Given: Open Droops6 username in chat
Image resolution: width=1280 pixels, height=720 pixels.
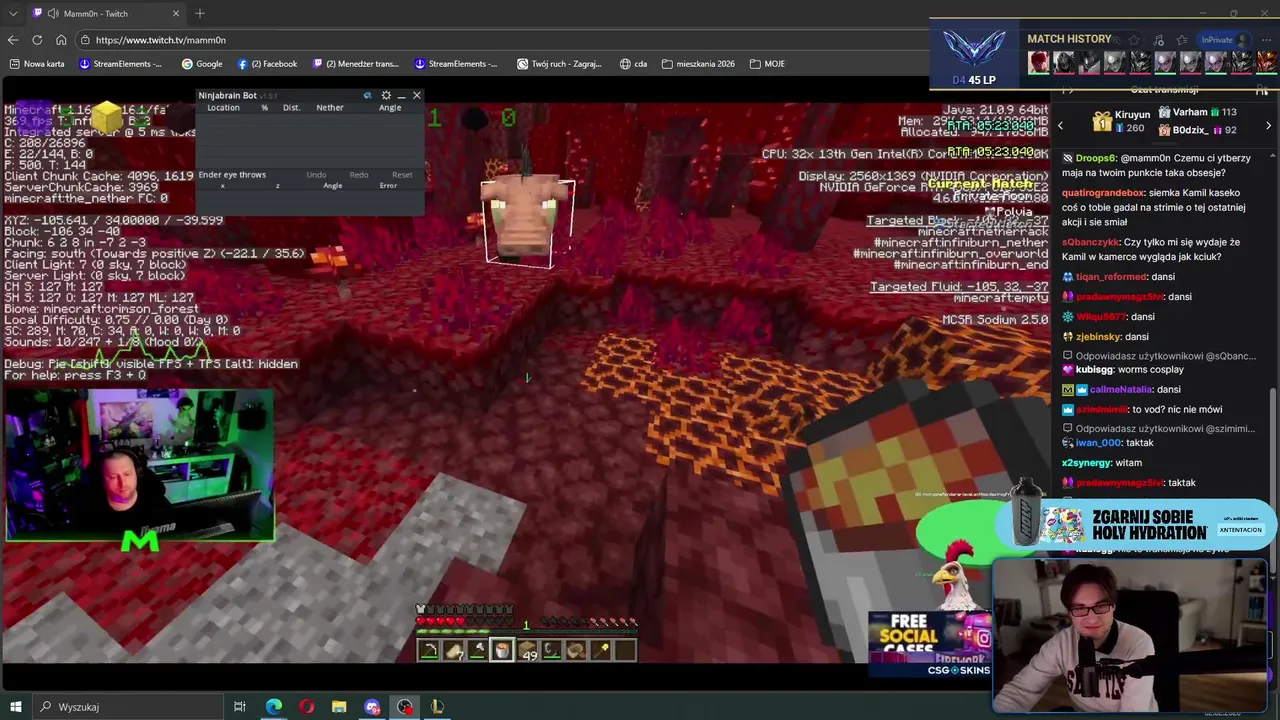Looking at the screenshot, I should pyautogui.click(x=1096, y=158).
